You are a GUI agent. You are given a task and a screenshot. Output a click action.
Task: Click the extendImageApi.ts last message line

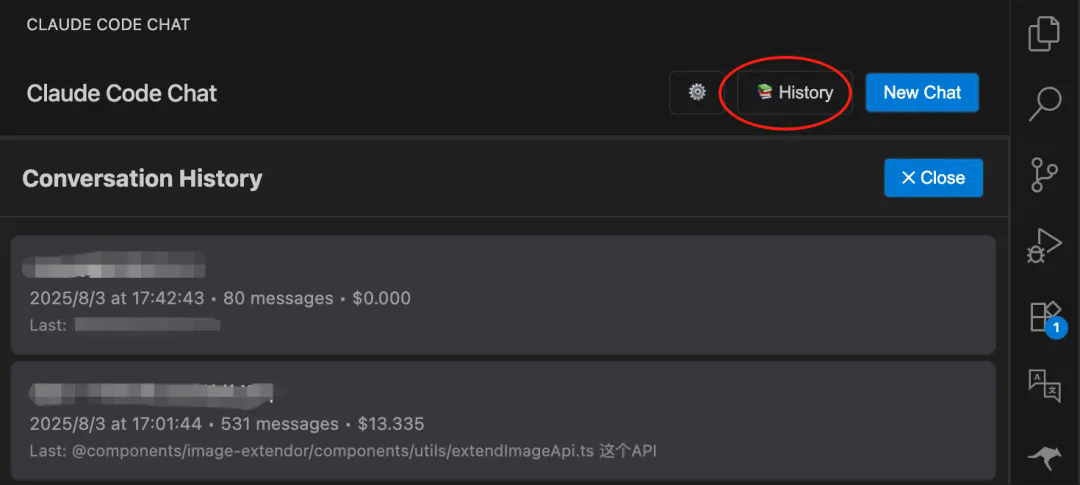pyautogui.click(x=343, y=452)
